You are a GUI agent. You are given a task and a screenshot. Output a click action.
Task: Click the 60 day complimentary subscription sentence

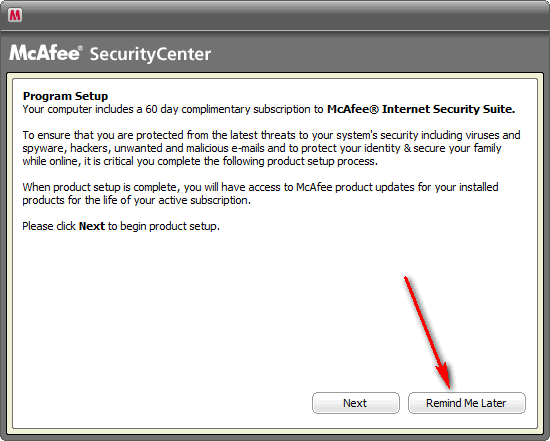click(x=269, y=109)
